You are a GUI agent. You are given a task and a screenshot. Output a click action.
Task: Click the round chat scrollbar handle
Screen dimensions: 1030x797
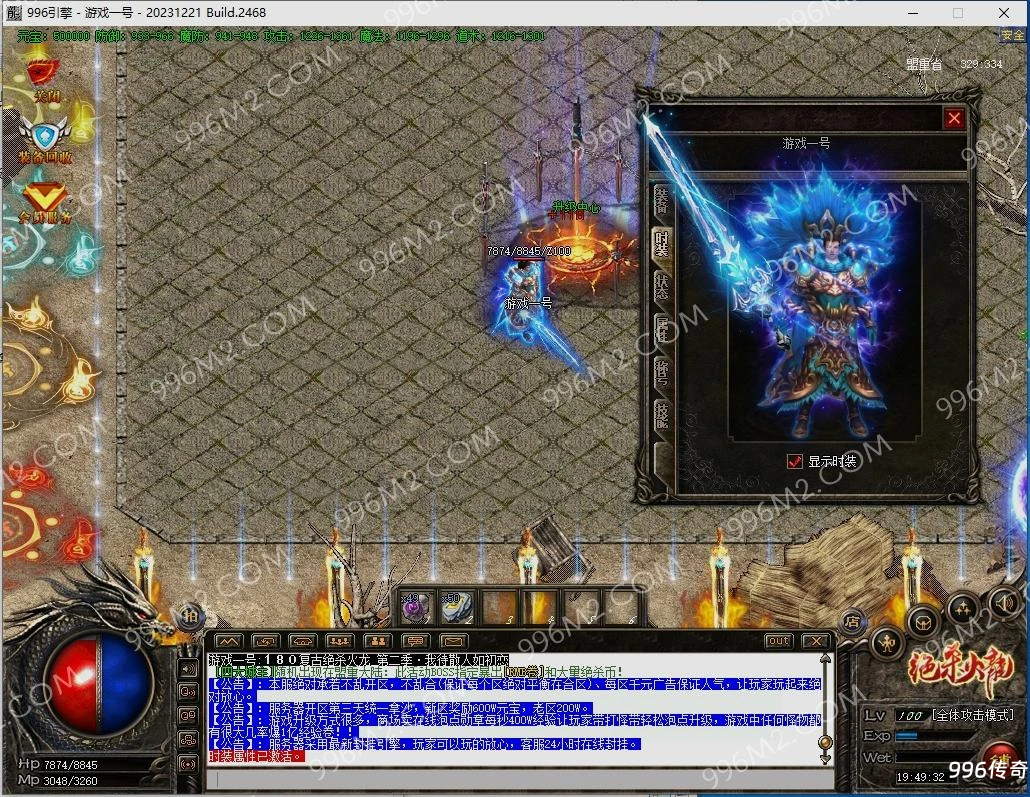825,742
